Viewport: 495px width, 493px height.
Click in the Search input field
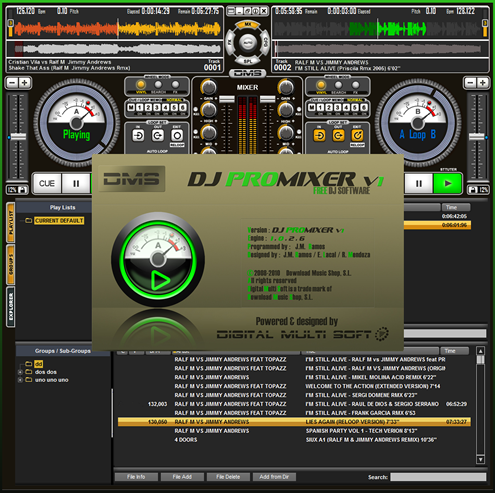pyautogui.click(x=438, y=477)
